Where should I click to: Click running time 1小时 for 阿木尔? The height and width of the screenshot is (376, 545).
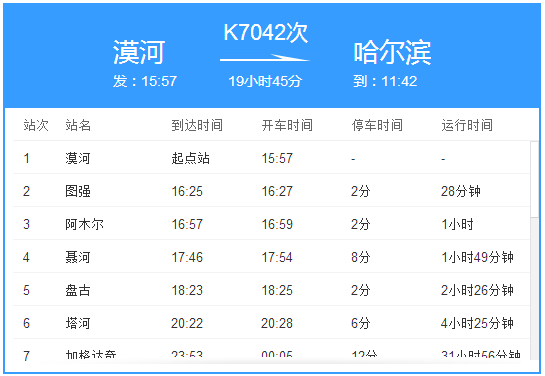coord(457,224)
